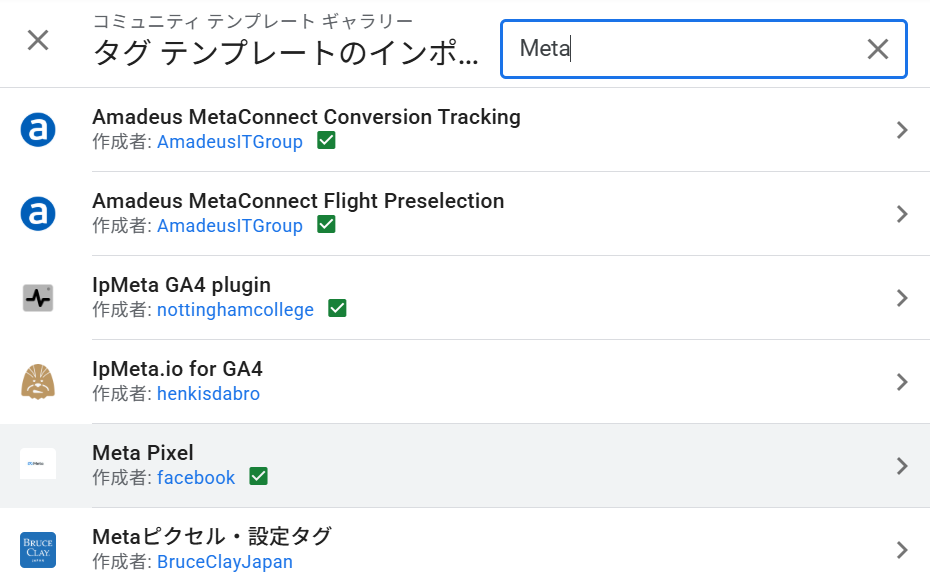Click verified checkmark next to facebook
Screen dimensions: 930x588
click(259, 477)
